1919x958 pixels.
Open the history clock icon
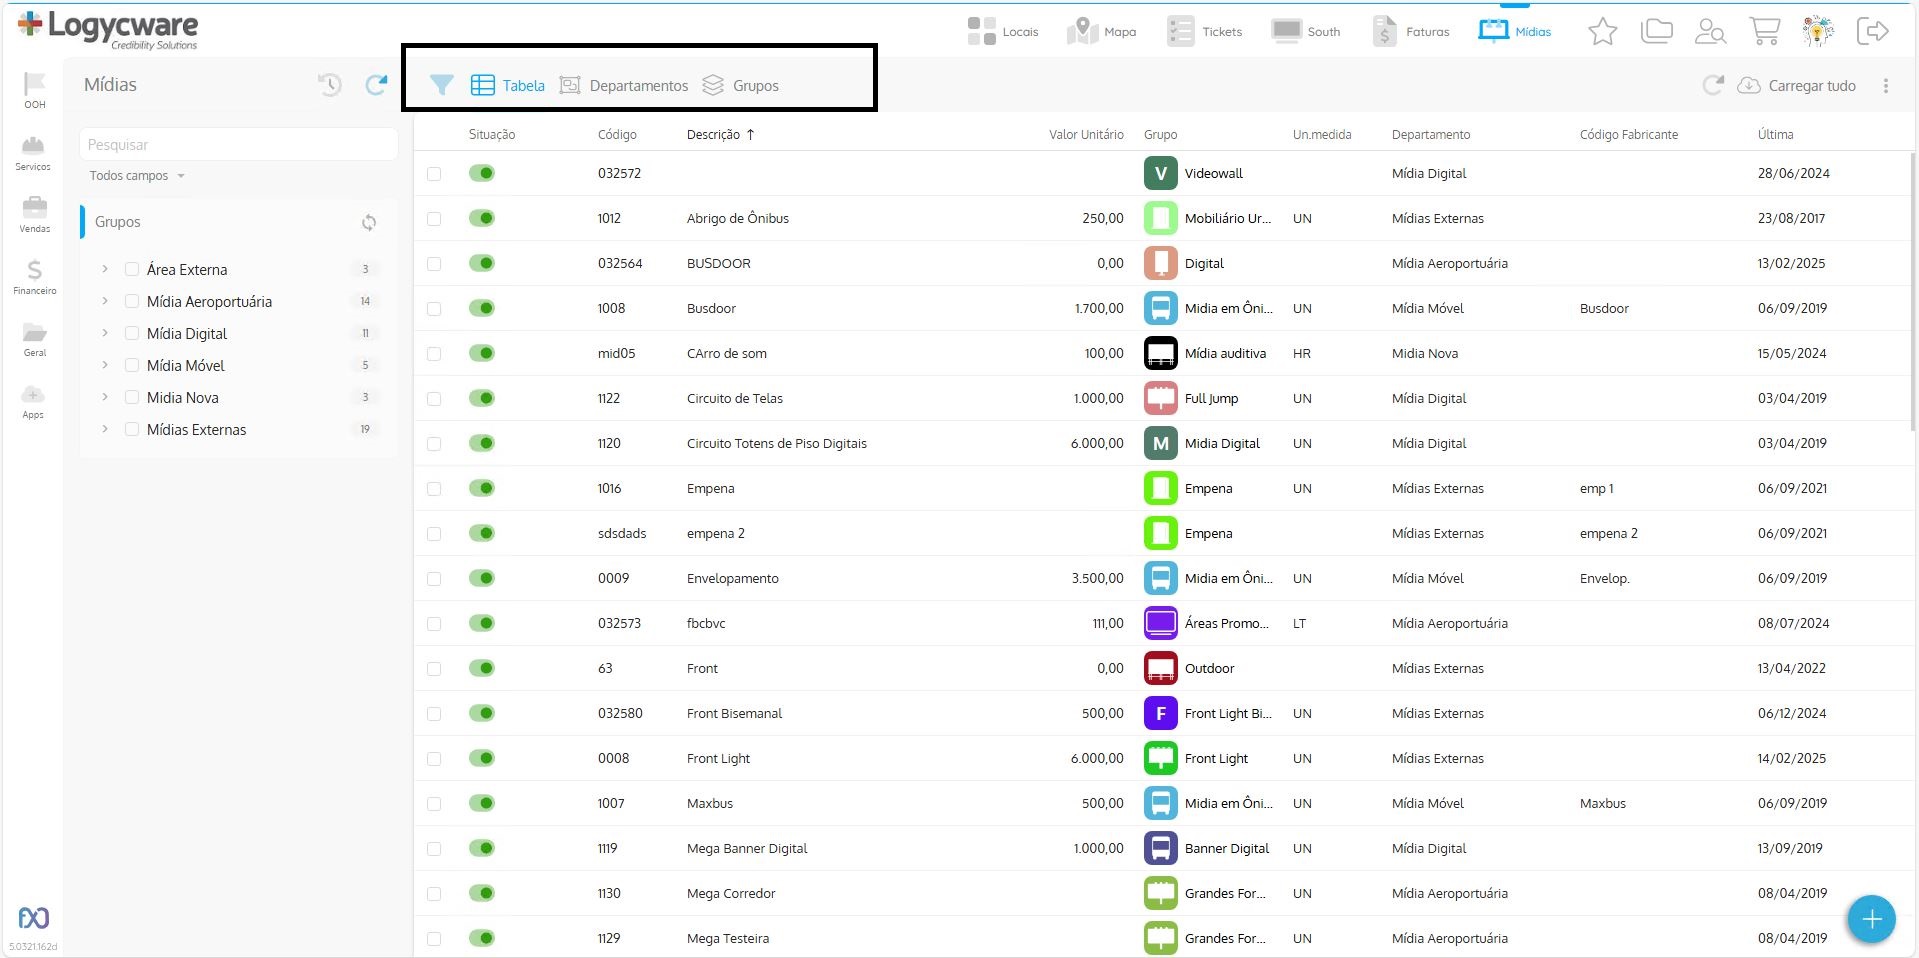click(330, 85)
